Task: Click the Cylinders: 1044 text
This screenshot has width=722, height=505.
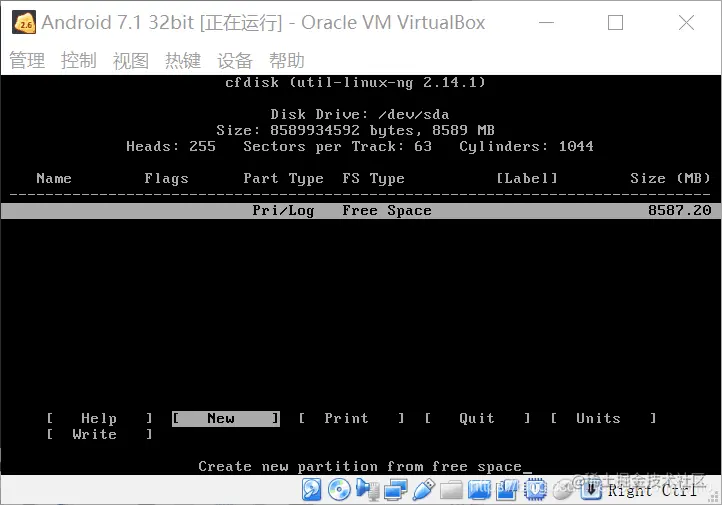Action: [x=526, y=146]
